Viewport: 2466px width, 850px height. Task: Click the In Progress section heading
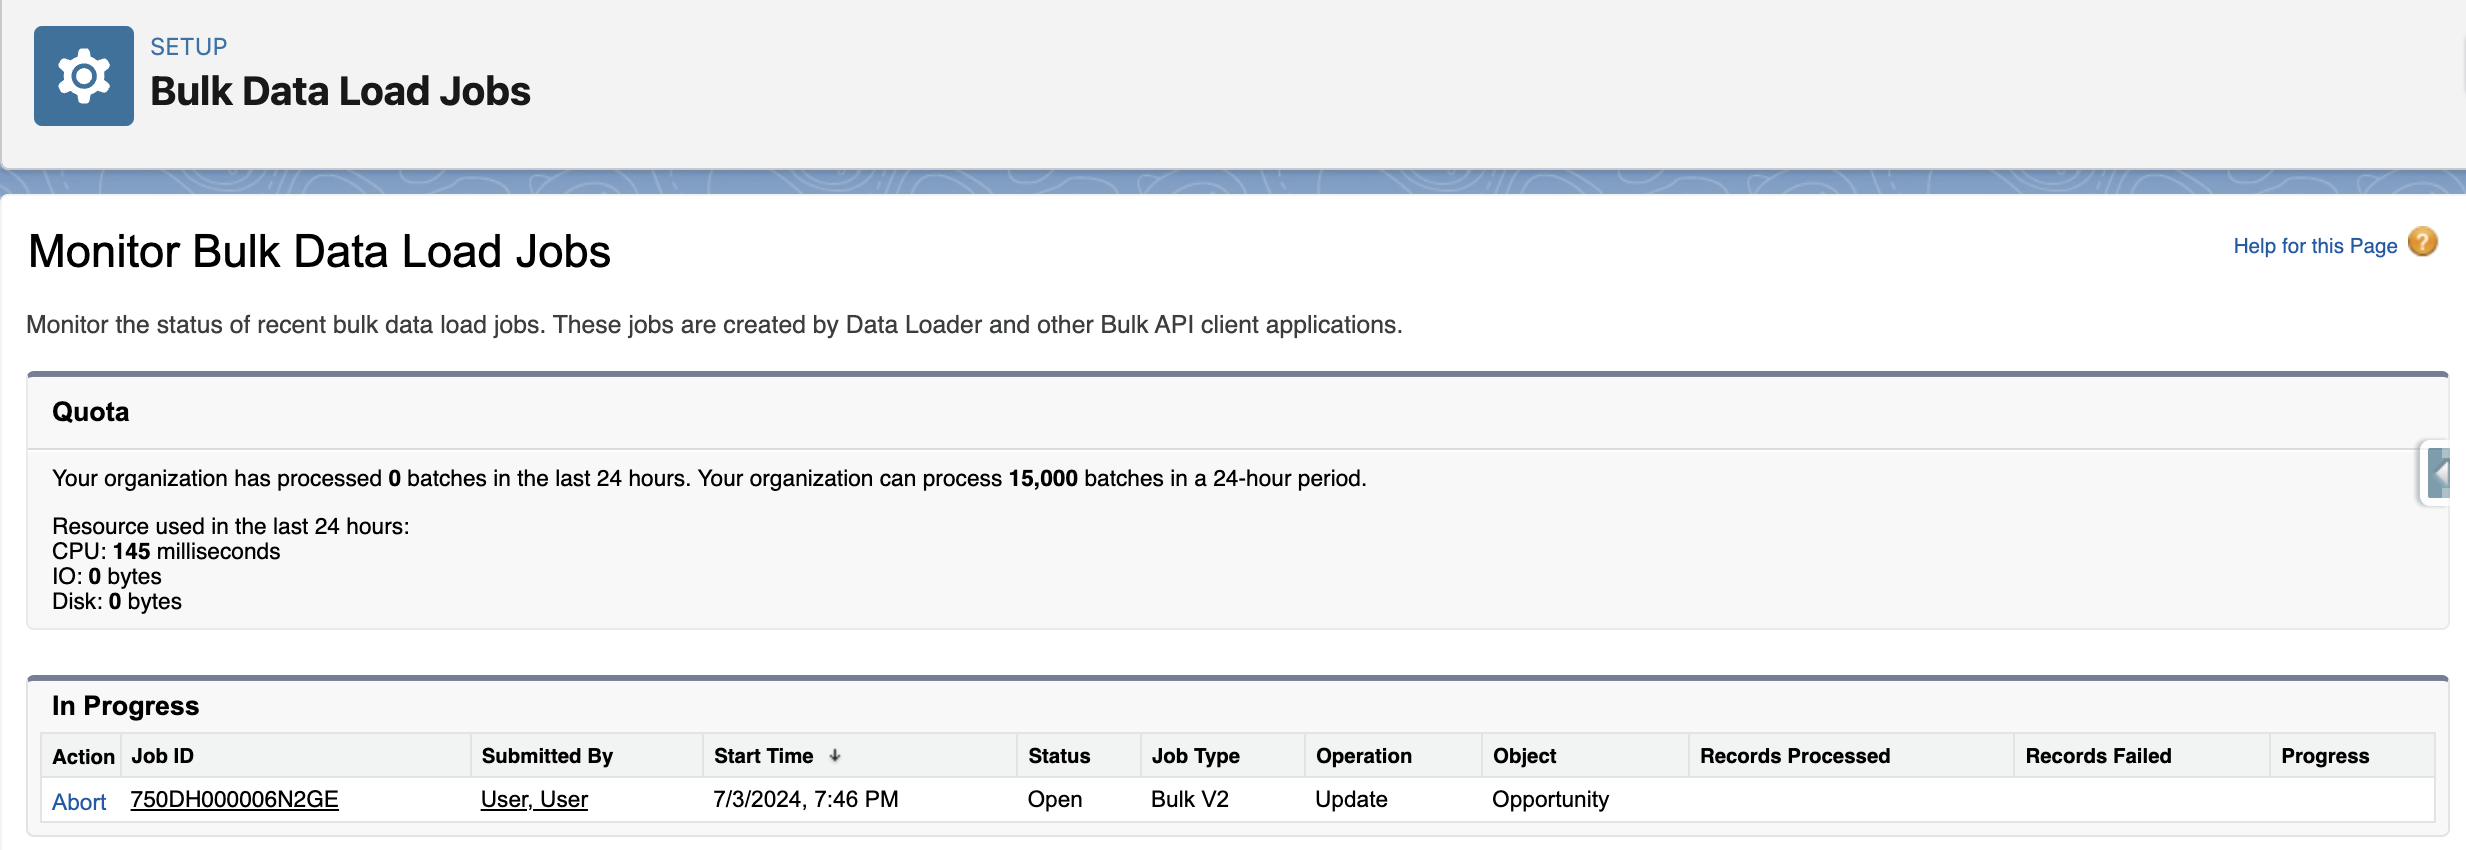point(126,706)
